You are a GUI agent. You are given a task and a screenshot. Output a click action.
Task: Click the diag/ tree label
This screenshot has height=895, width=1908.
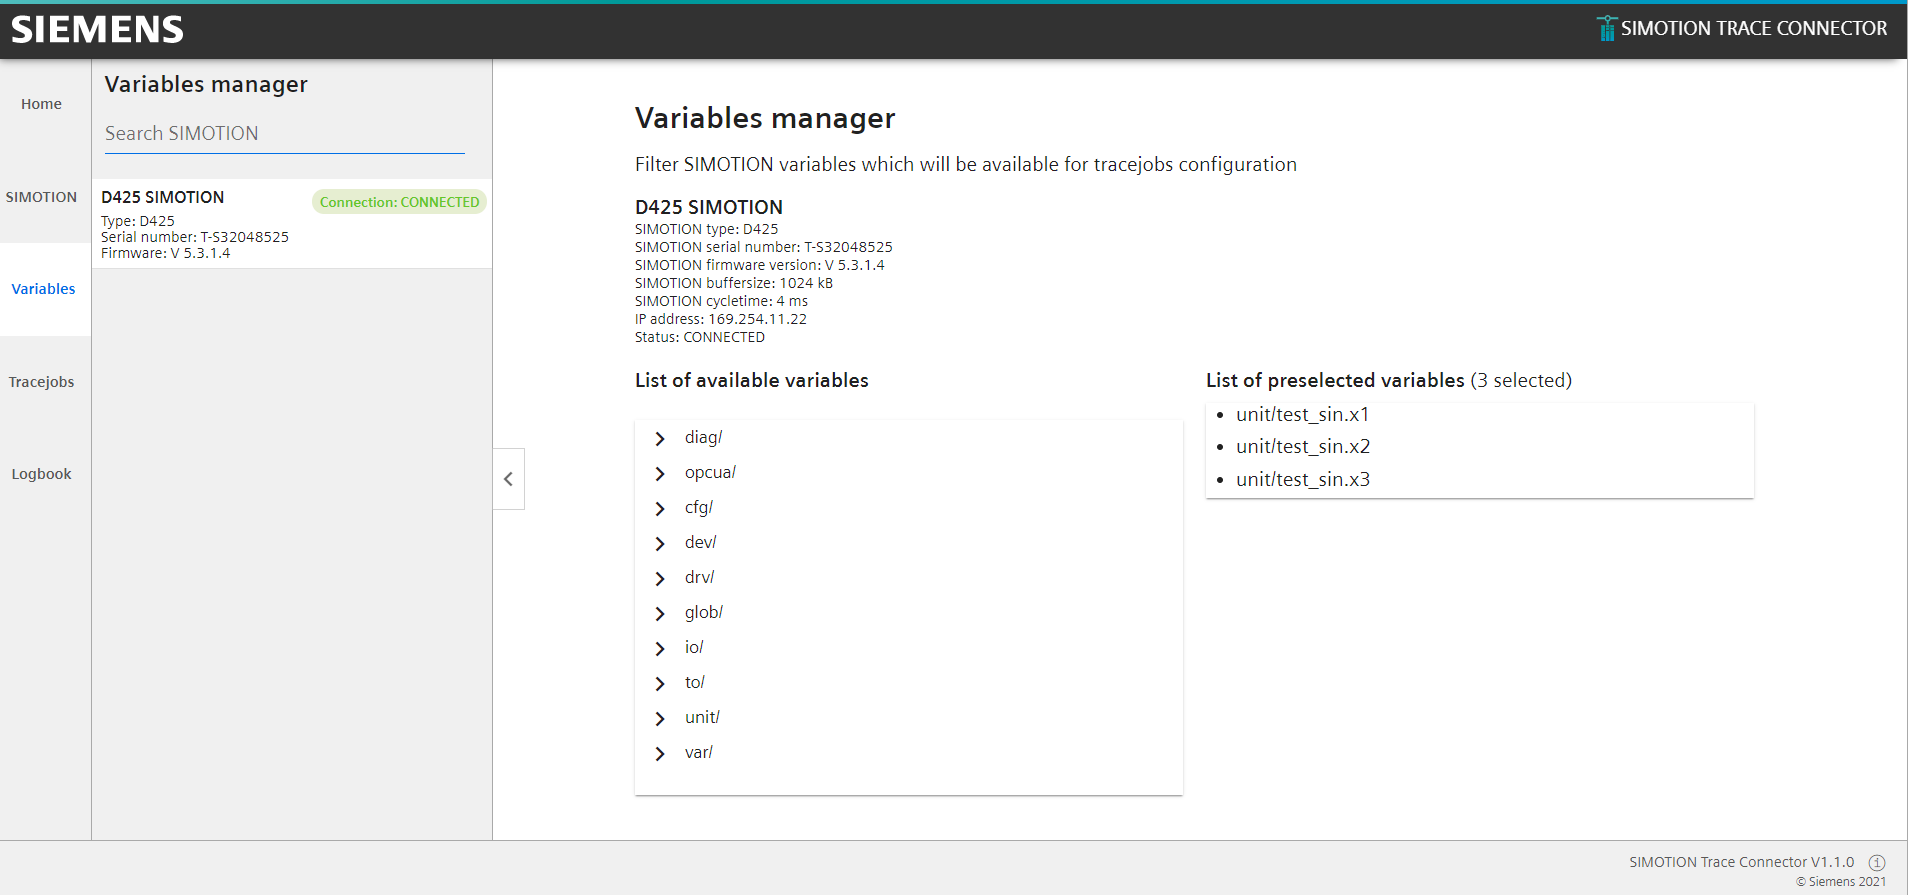[703, 437]
